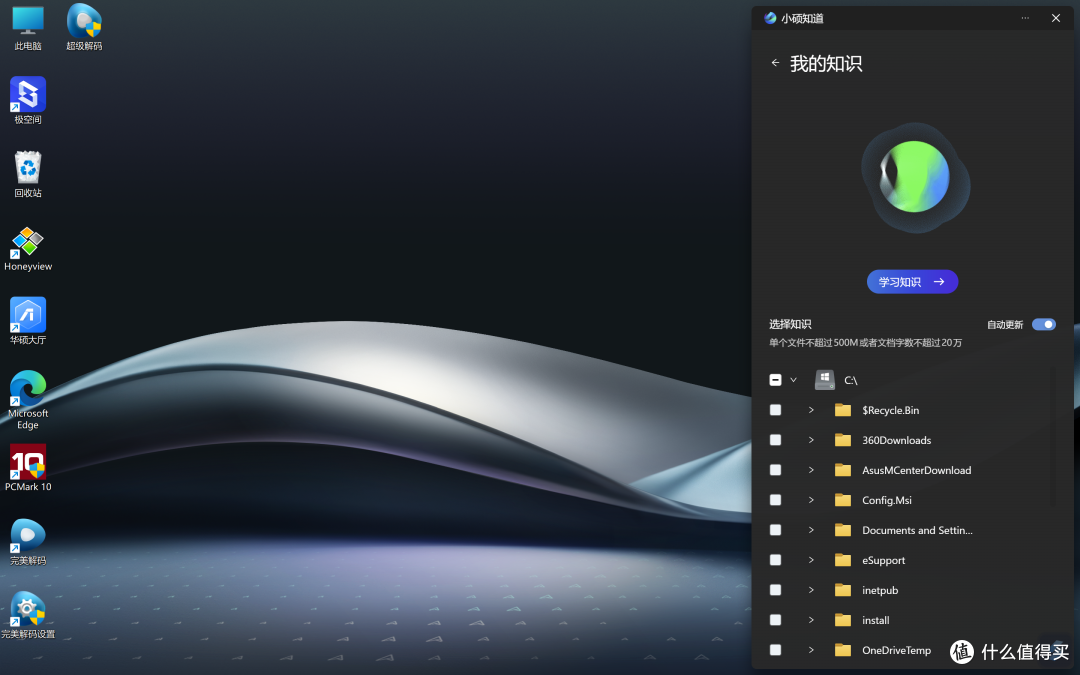Click the Documents and Settings folder icon
1080x675 pixels.
pos(842,530)
